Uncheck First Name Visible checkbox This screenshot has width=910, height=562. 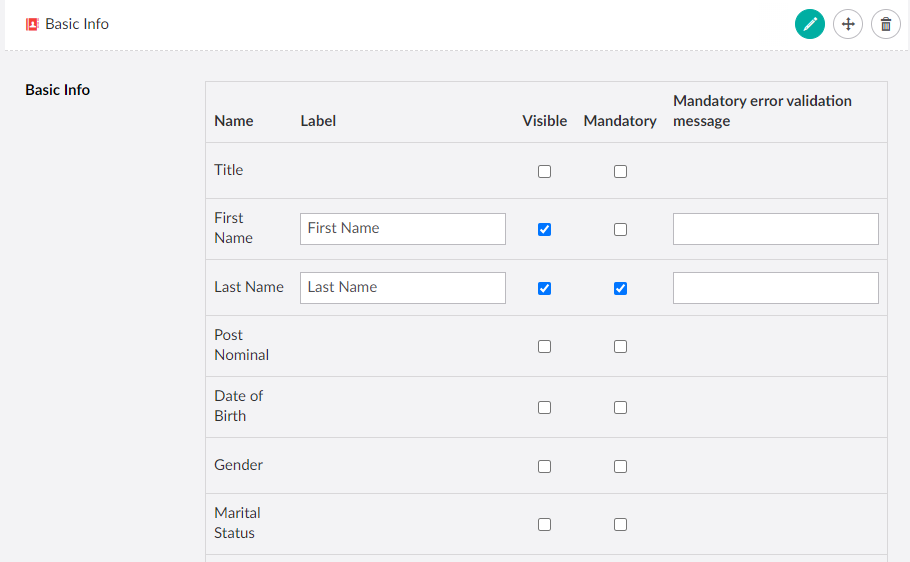coord(544,229)
